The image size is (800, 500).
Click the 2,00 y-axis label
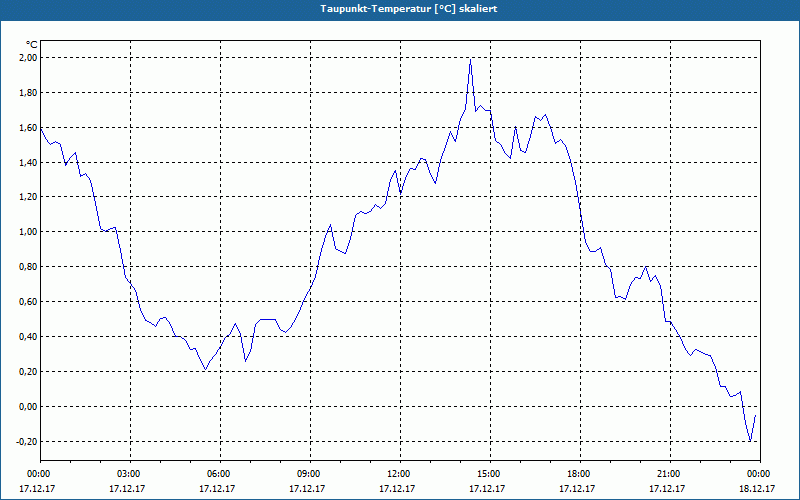pos(28,58)
